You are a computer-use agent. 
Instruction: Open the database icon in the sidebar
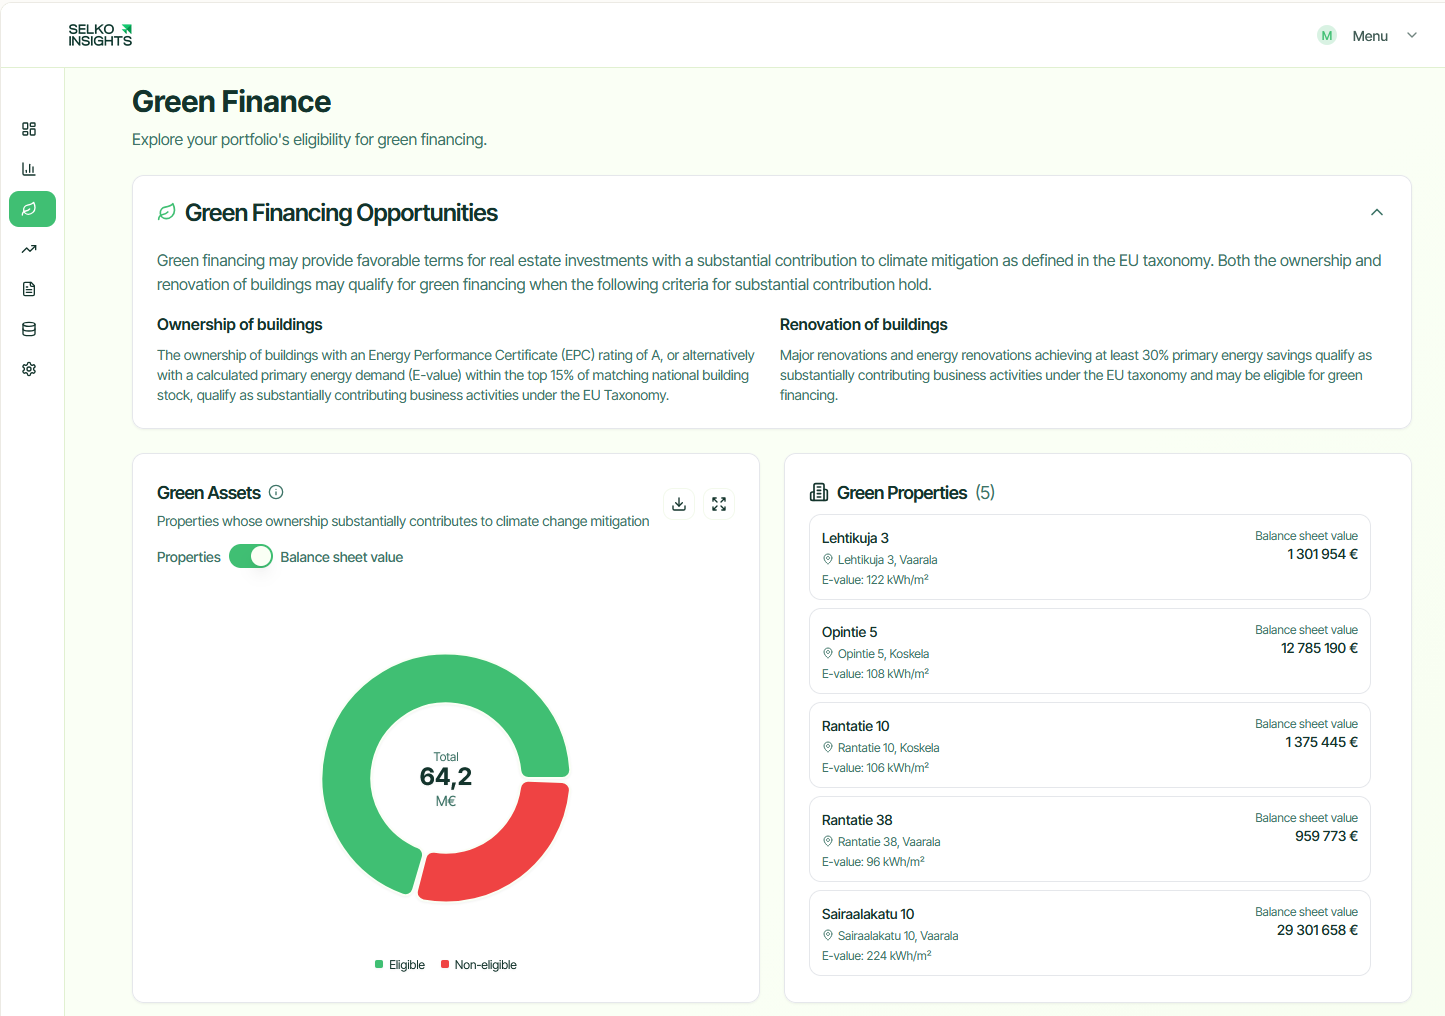tap(29, 329)
